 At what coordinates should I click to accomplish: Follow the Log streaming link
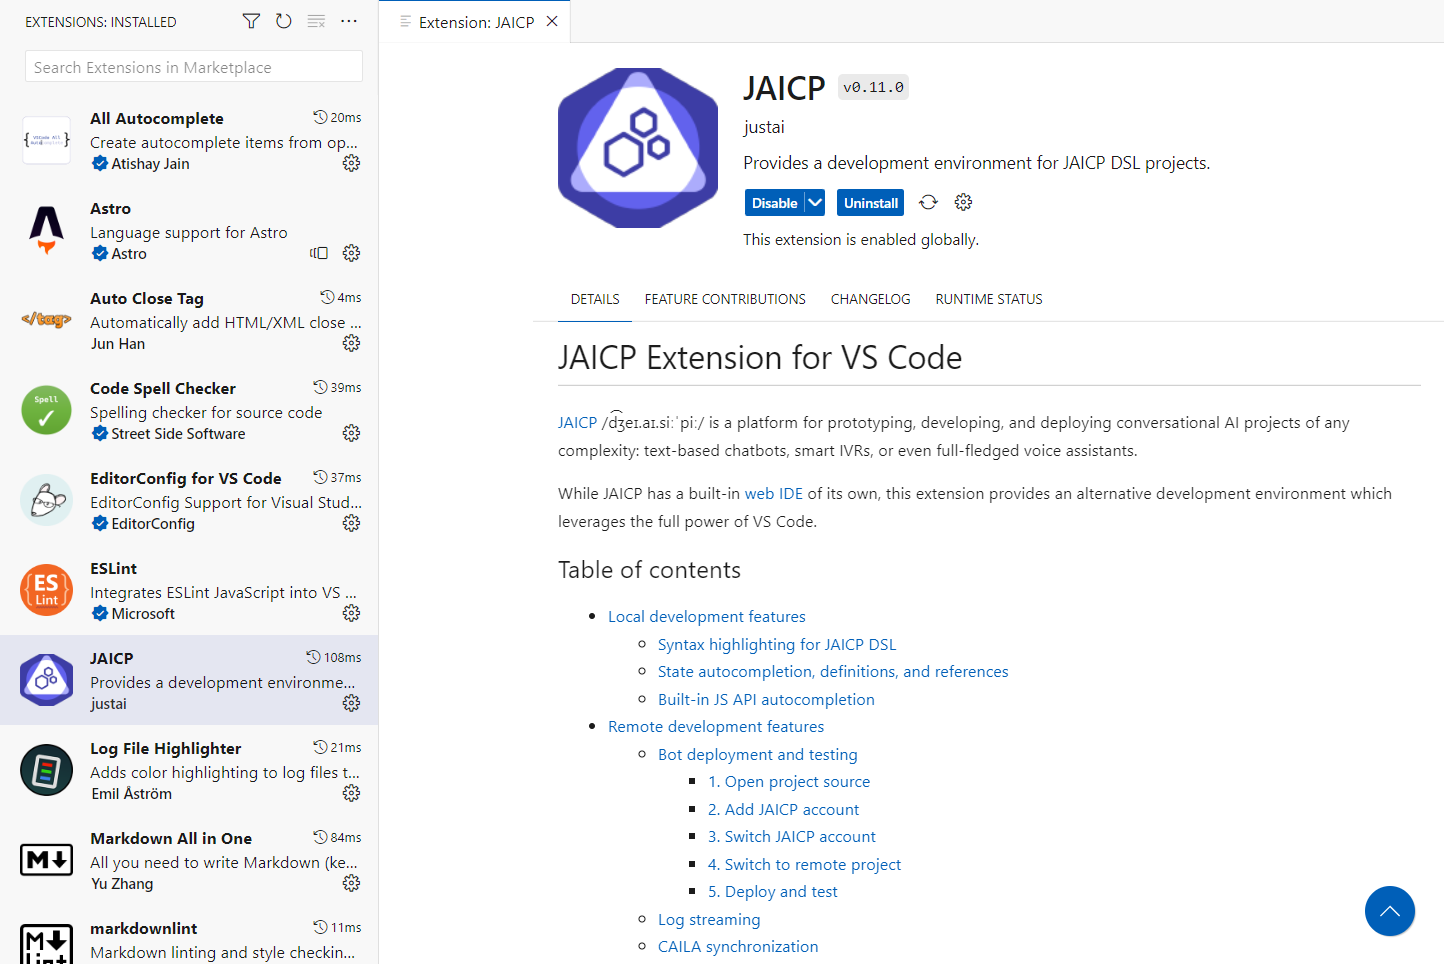(709, 919)
